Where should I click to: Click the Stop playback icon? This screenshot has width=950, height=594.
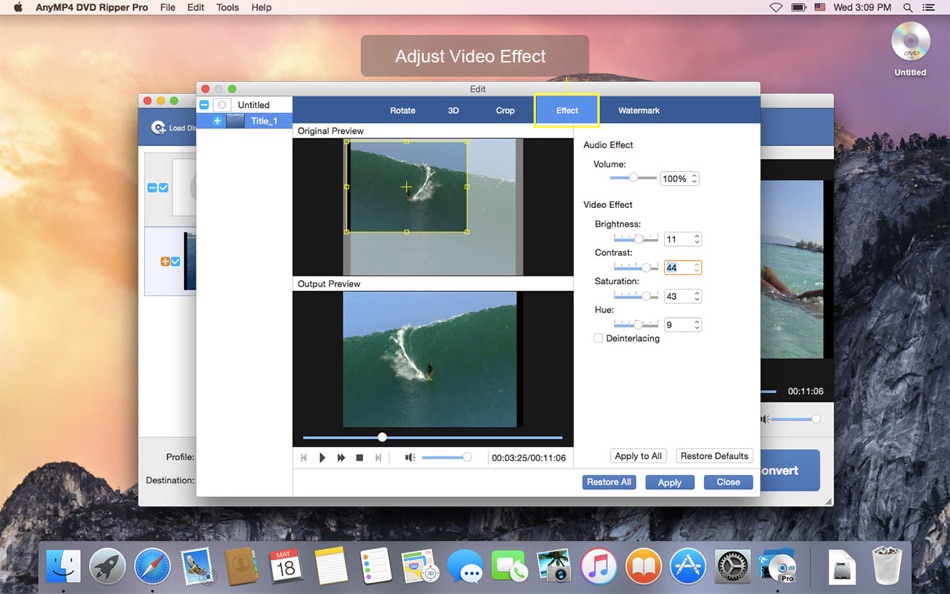coord(359,457)
